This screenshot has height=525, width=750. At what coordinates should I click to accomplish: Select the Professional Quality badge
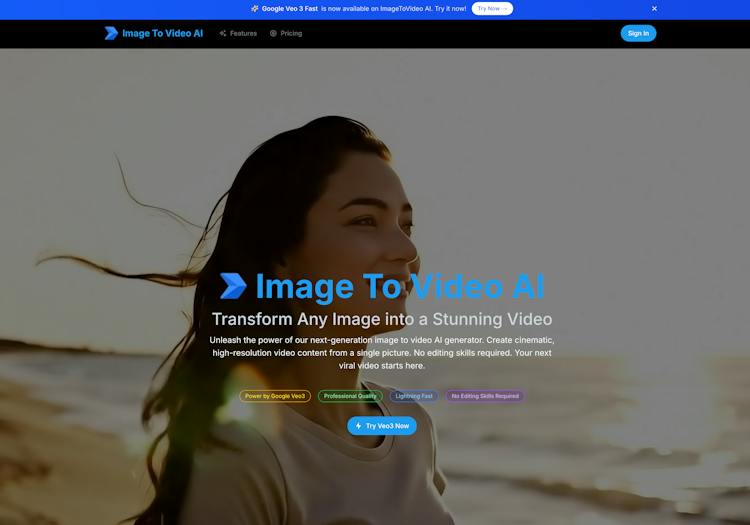tap(350, 396)
